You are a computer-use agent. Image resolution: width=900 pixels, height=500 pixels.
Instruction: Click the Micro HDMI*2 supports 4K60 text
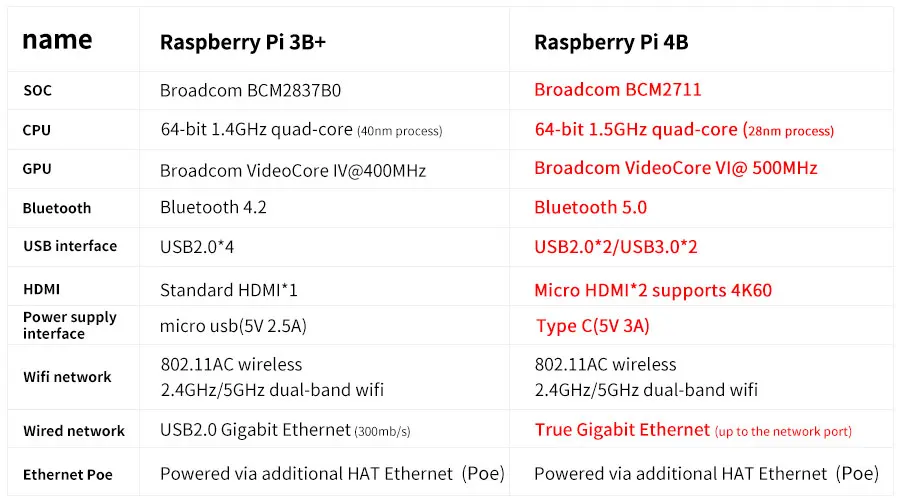[x=653, y=291]
